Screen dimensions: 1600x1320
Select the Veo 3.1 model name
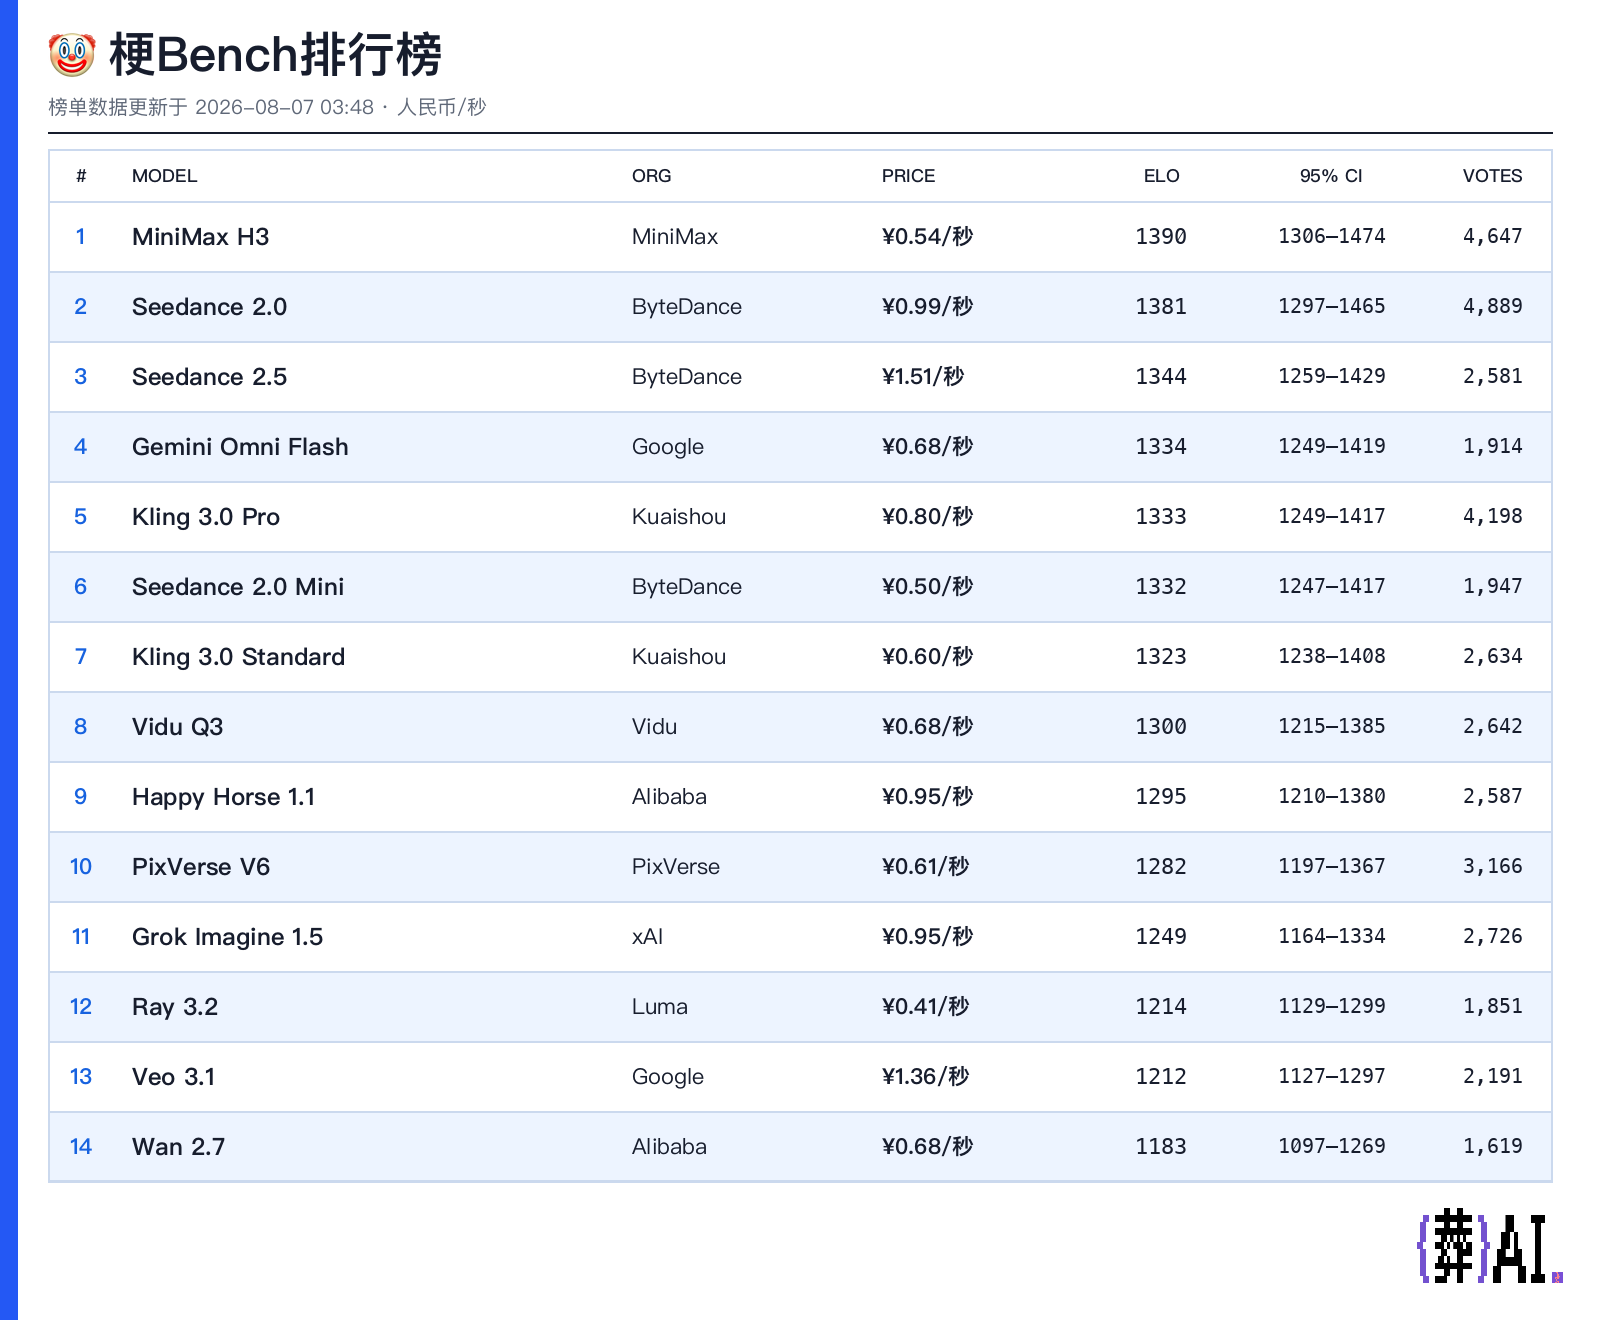coord(174,1077)
